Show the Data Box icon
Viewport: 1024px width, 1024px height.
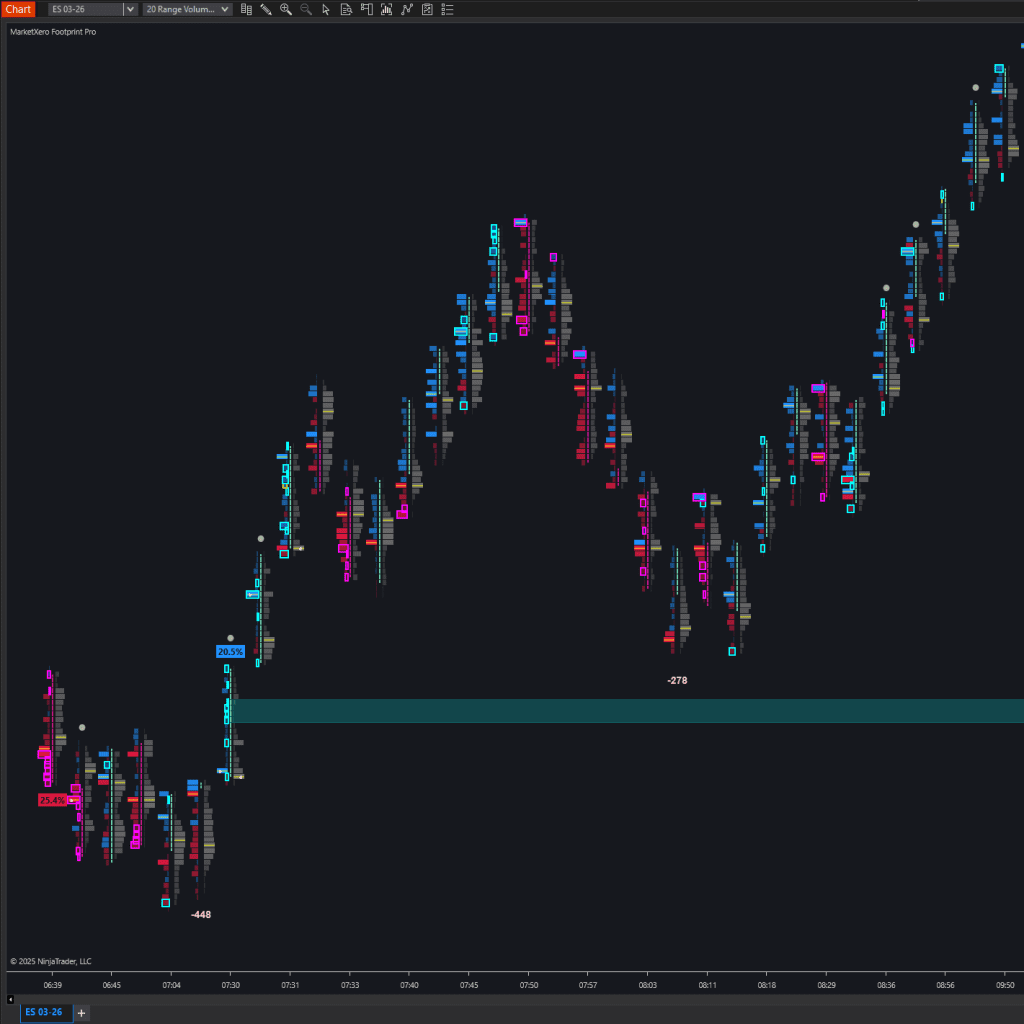(x=346, y=9)
